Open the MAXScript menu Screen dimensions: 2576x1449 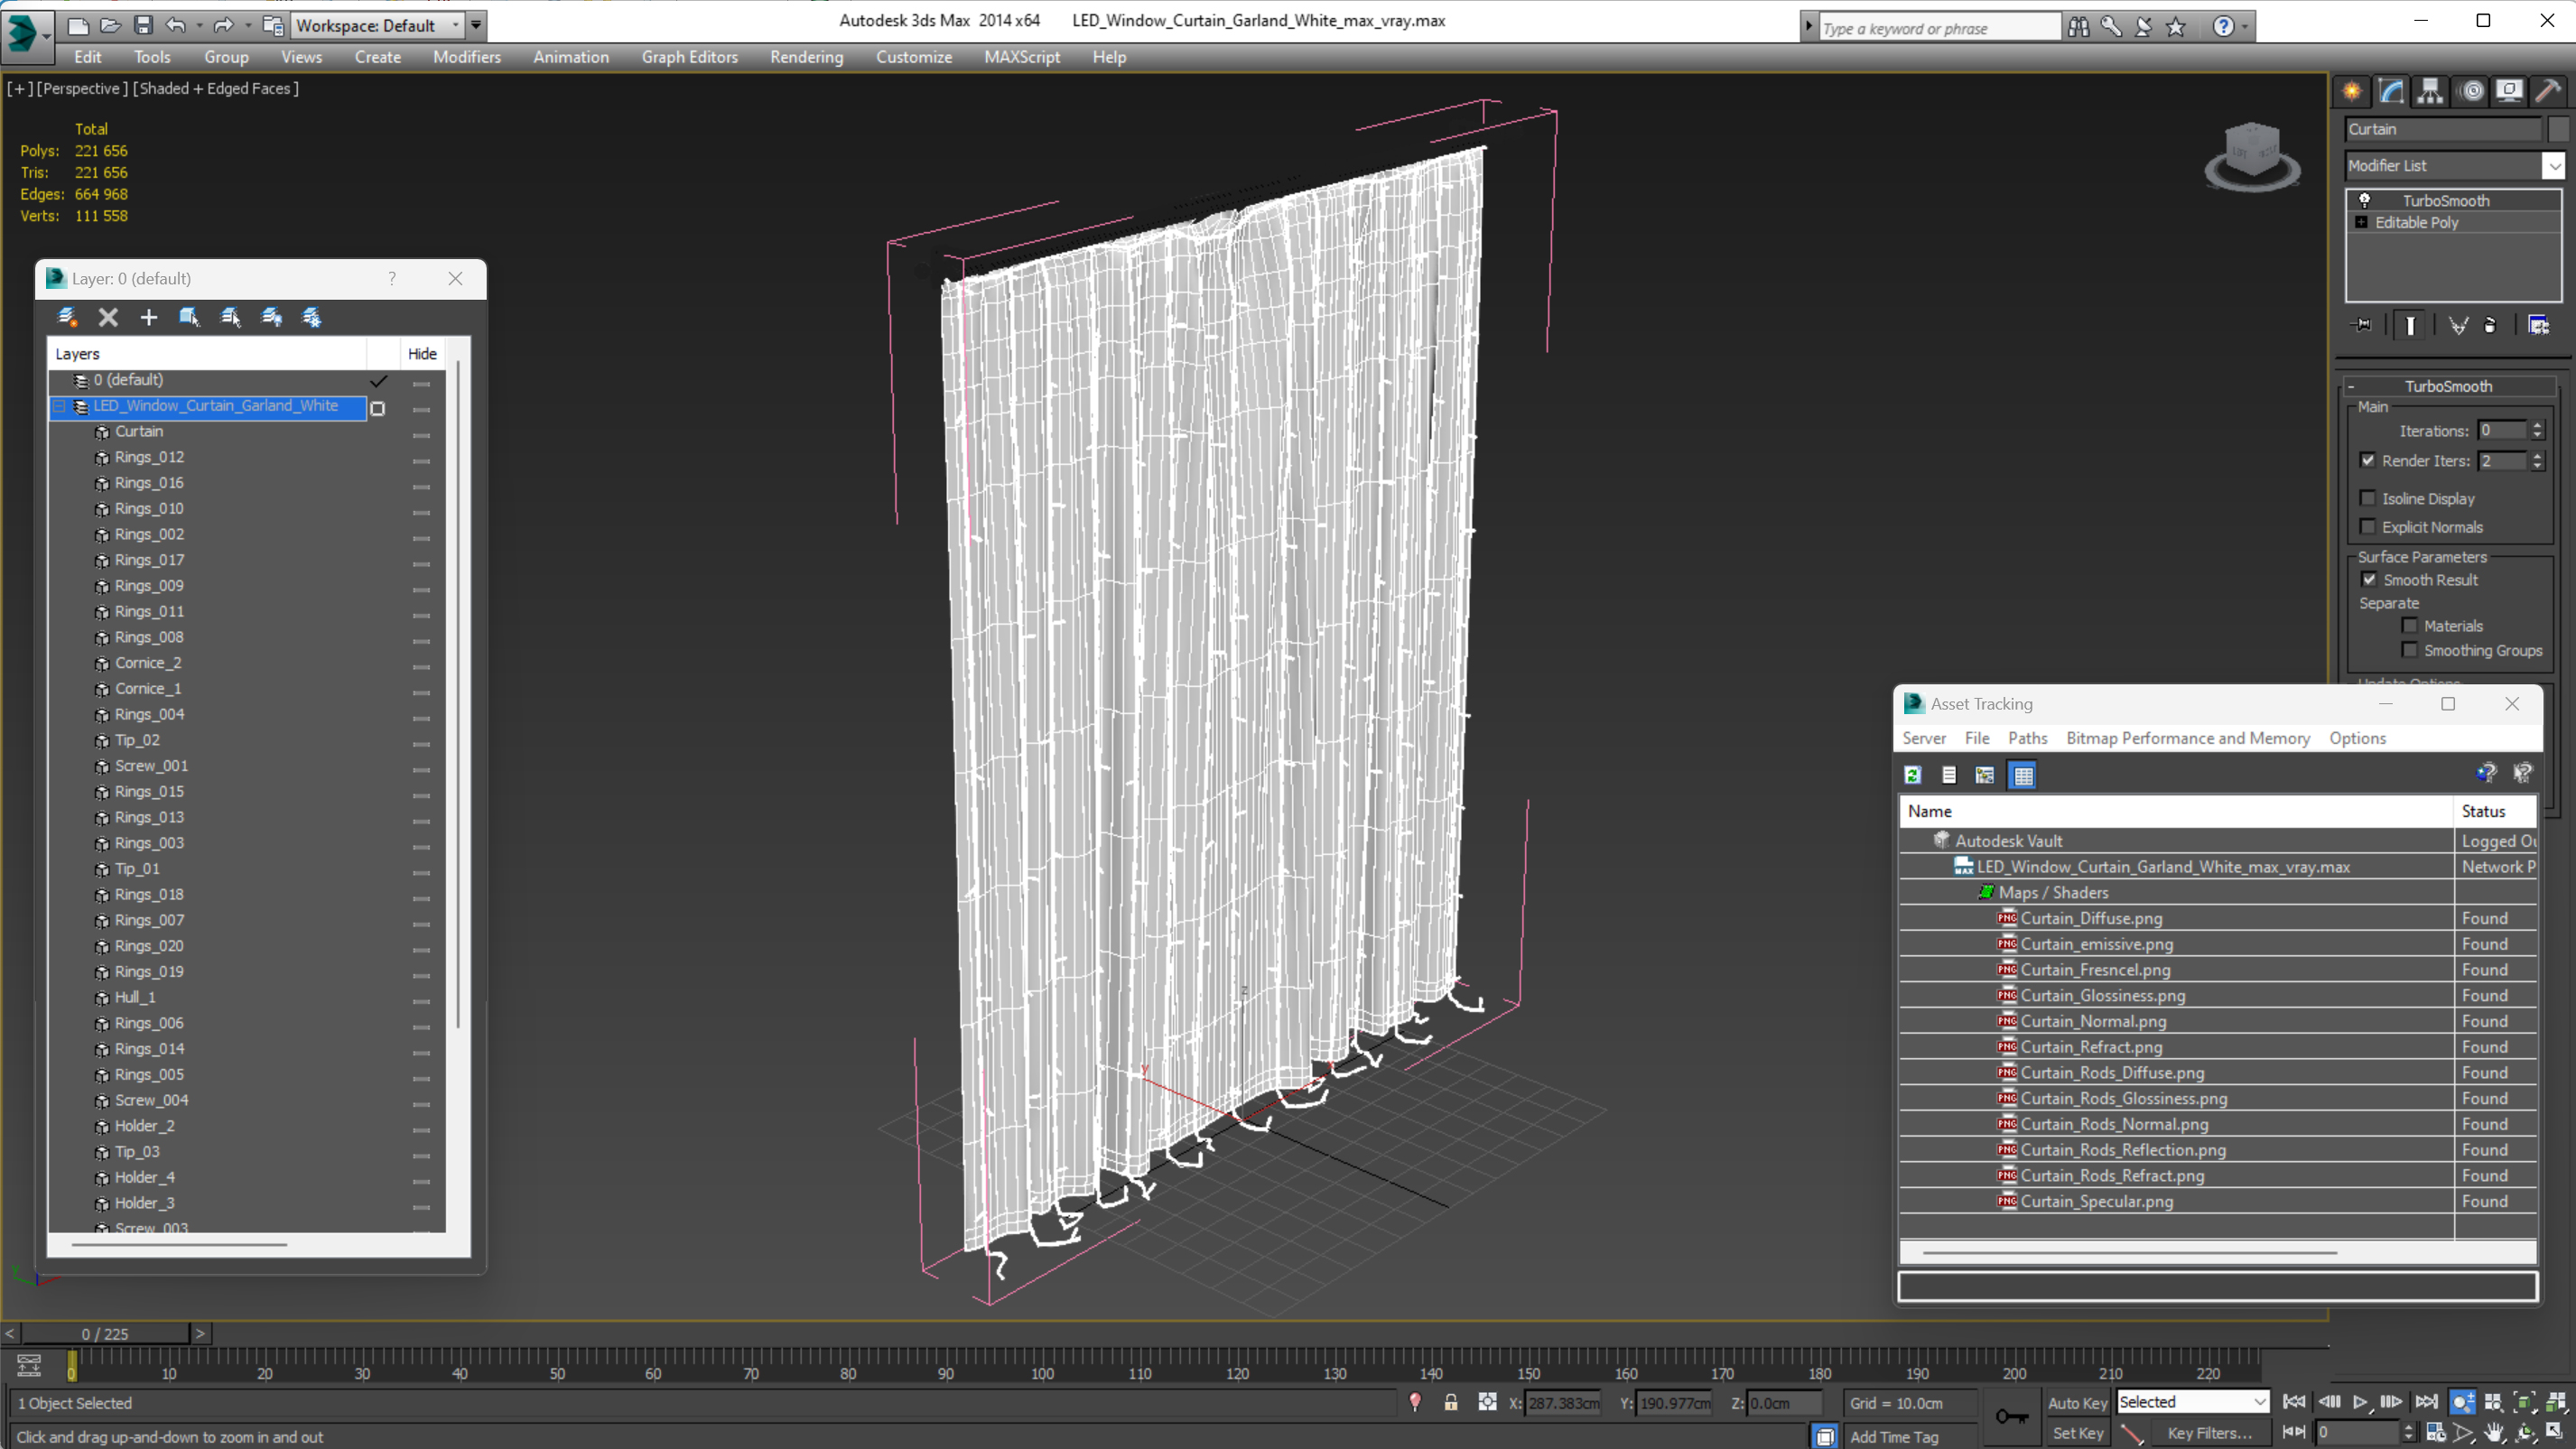(x=1021, y=57)
